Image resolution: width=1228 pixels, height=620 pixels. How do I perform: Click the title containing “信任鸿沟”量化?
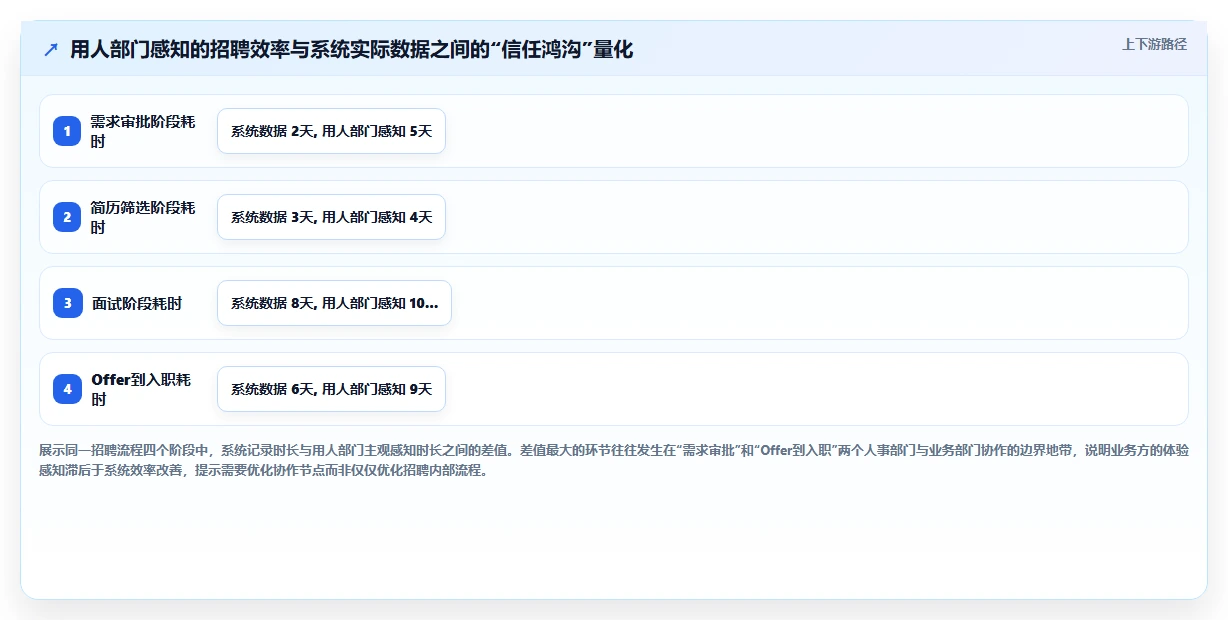click(352, 50)
